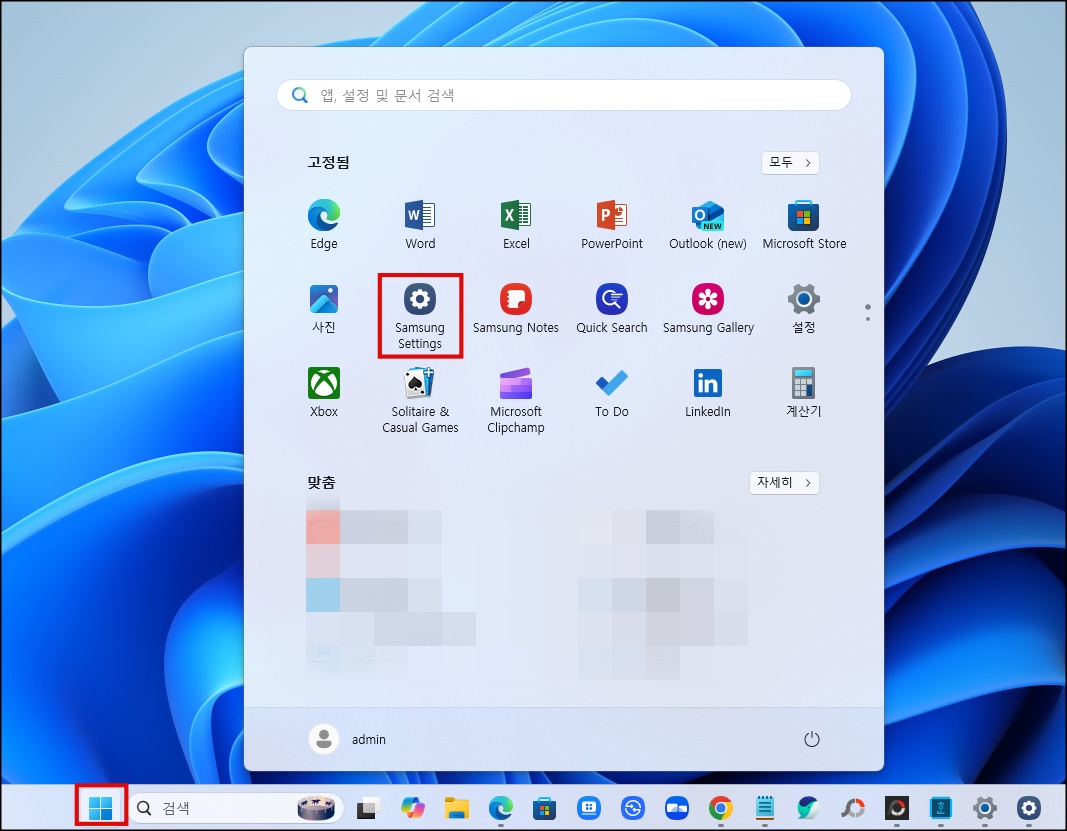Open Edge from pinned apps
This screenshot has height=831, width=1067.
[324, 225]
